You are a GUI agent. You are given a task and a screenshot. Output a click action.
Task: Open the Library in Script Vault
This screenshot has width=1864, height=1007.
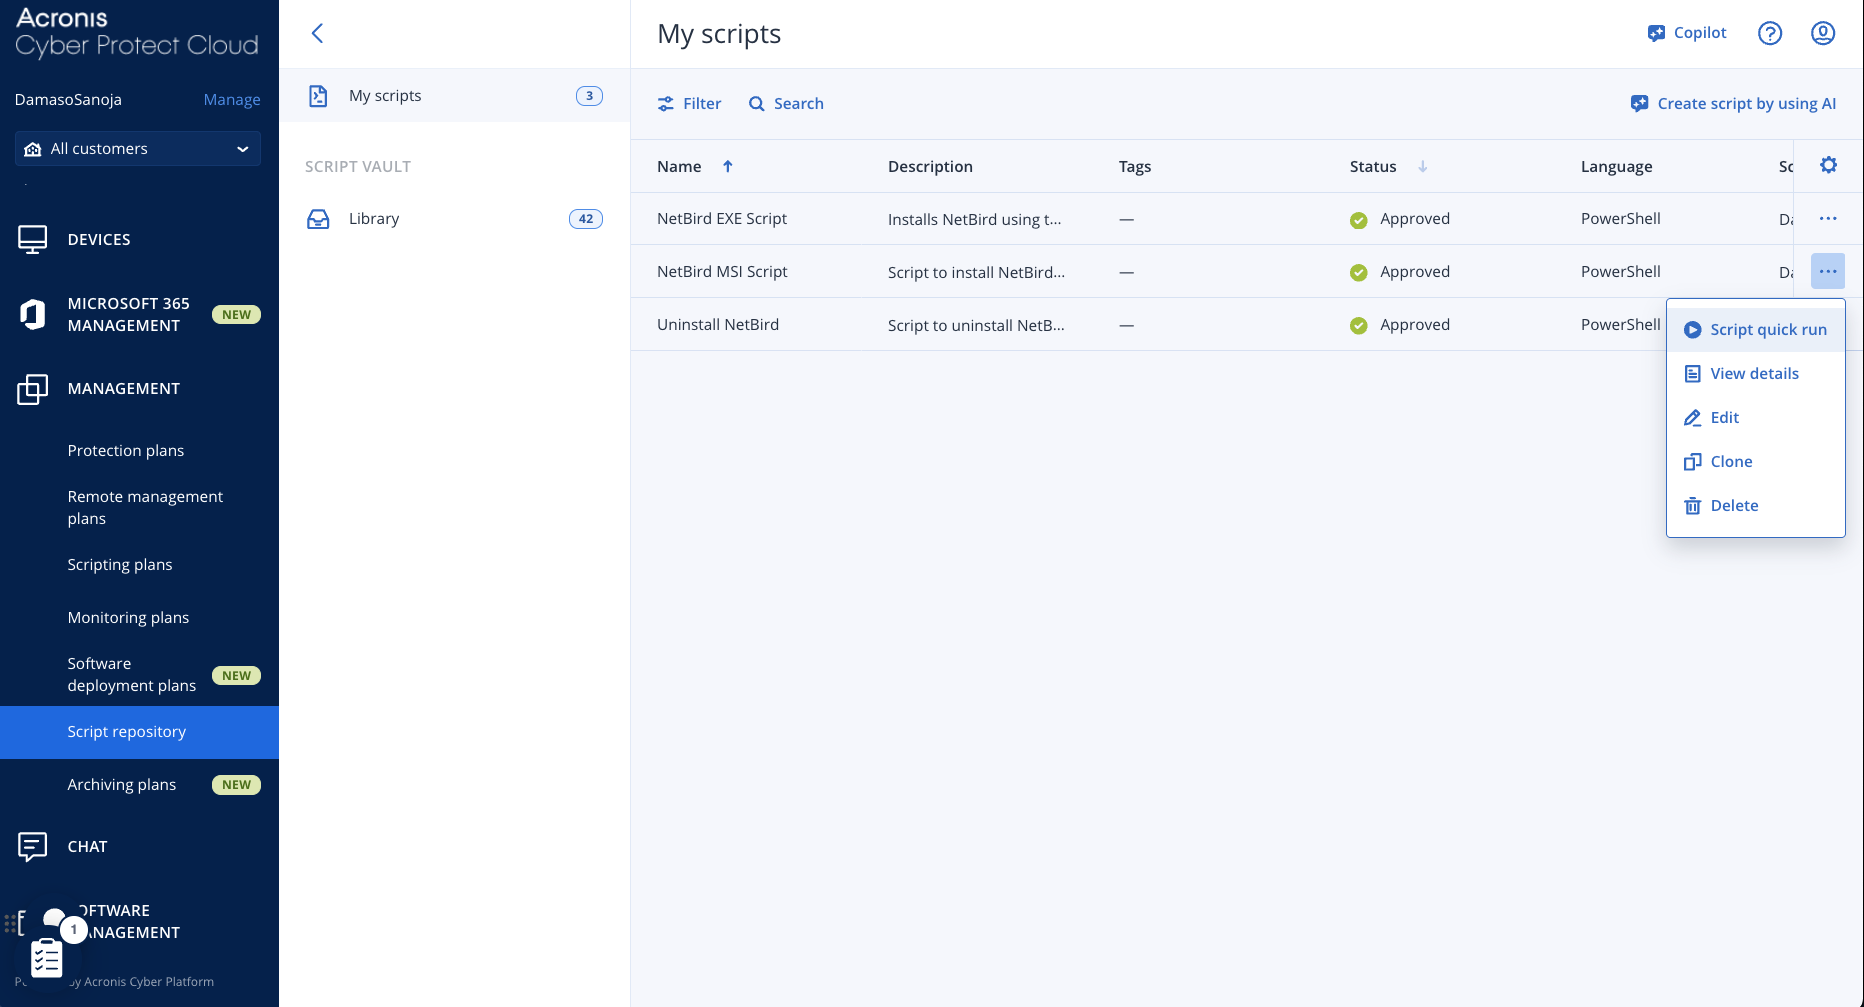374,219
